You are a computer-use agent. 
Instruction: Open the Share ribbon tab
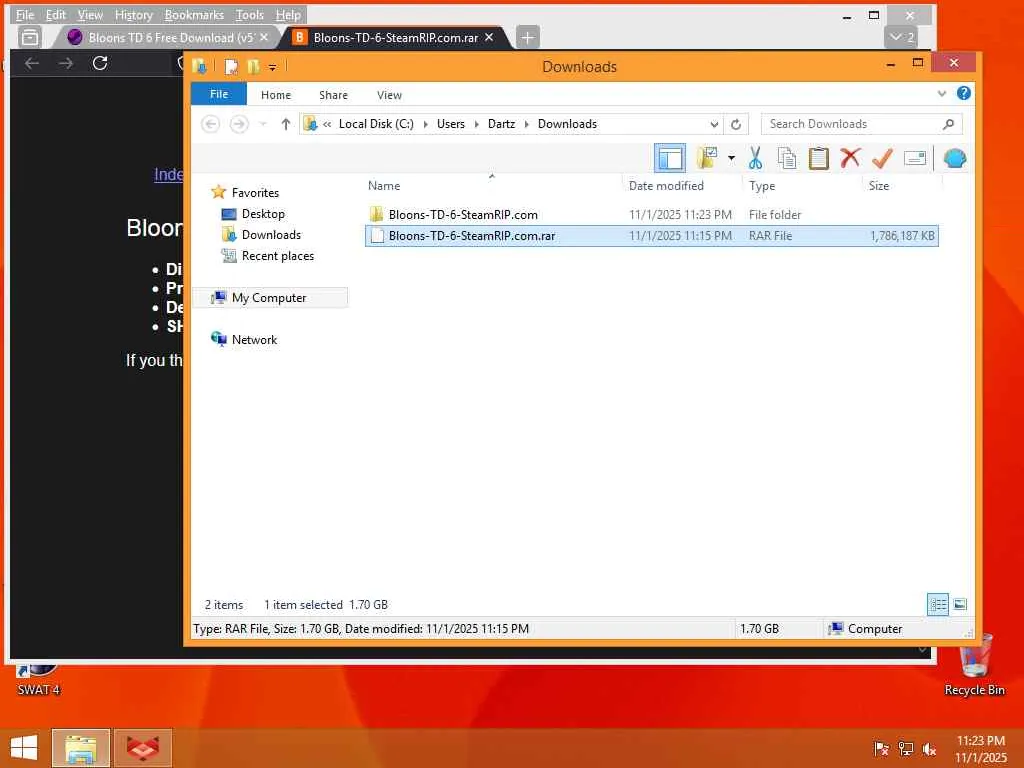click(333, 95)
